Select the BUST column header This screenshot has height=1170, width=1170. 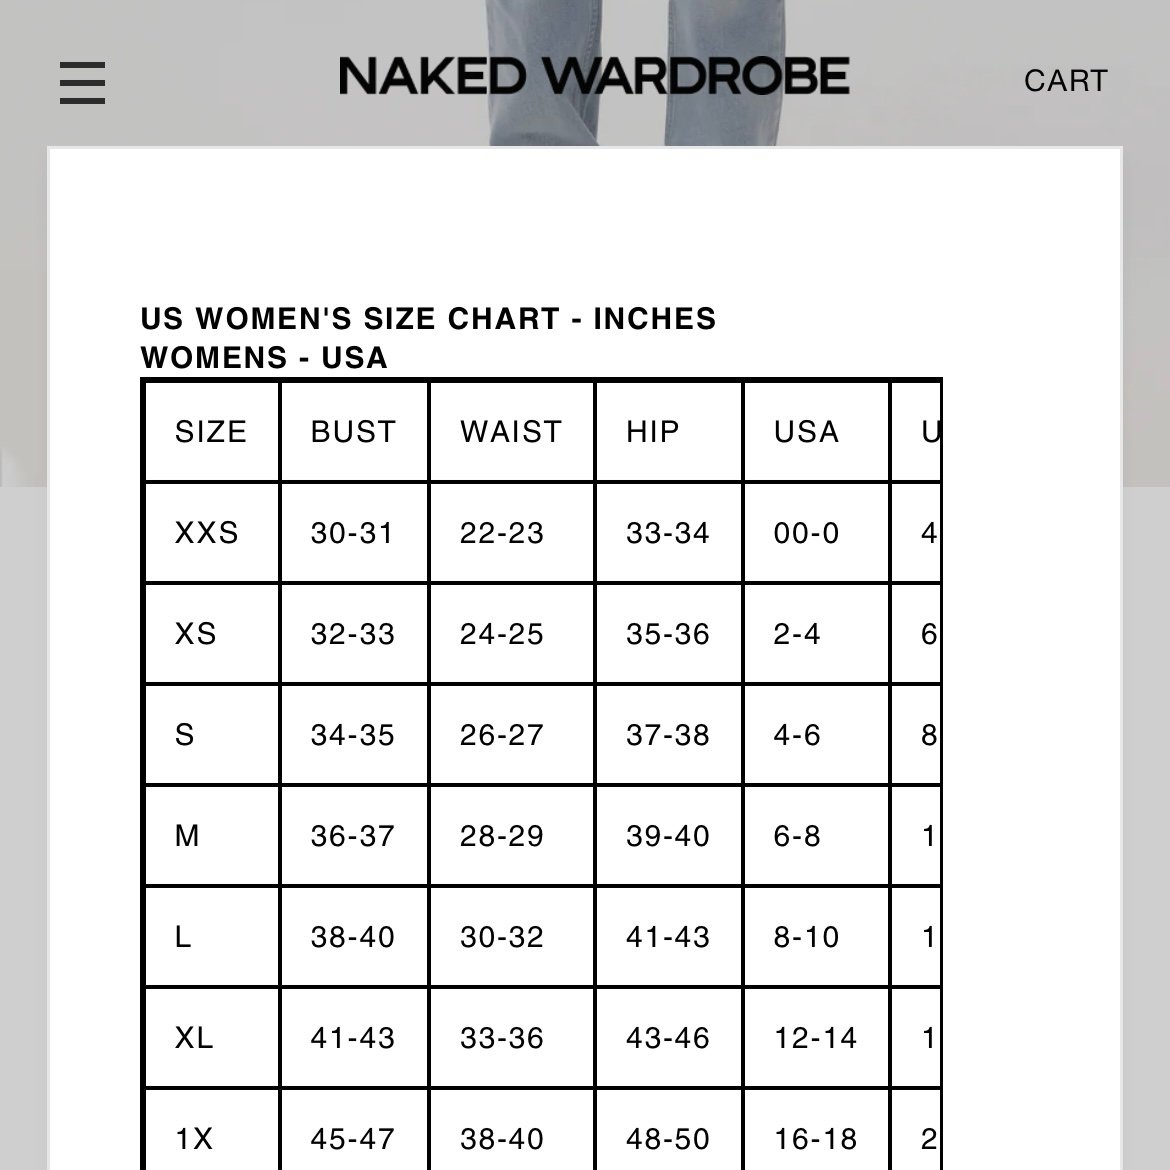pyautogui.click(x=354, y=431)
